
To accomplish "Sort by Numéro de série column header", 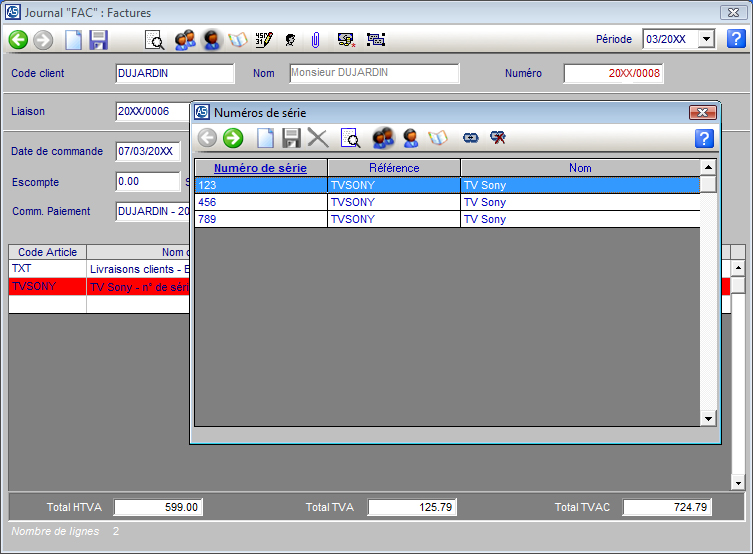I will pos(260,168).
